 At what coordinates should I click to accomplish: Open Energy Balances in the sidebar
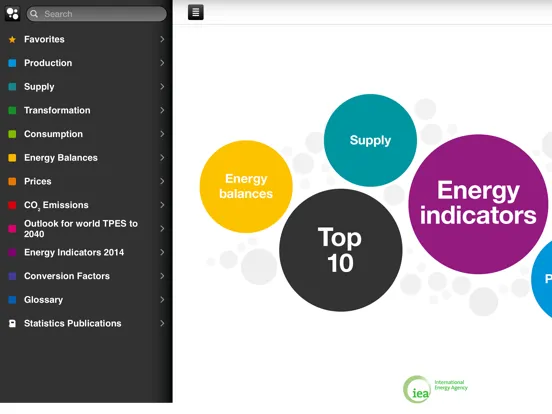[86, 158]
